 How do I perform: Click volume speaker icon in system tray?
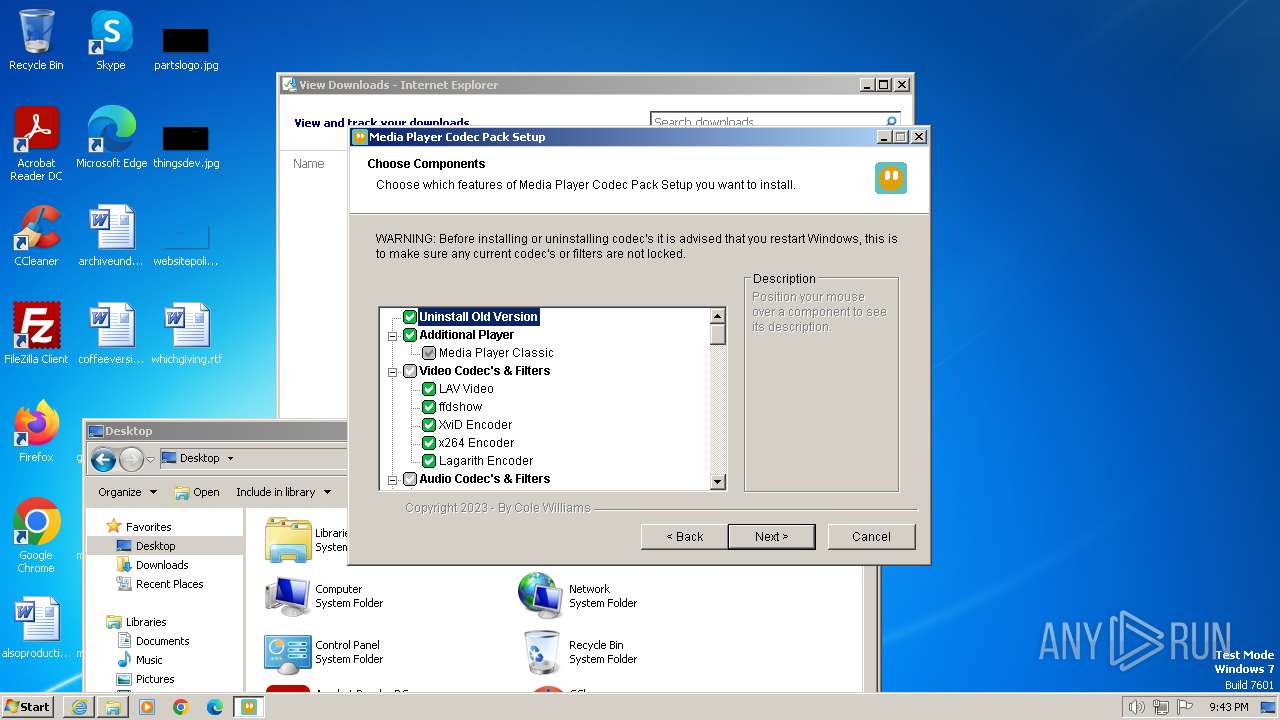pyautogui.click(x=1136, y=707)
